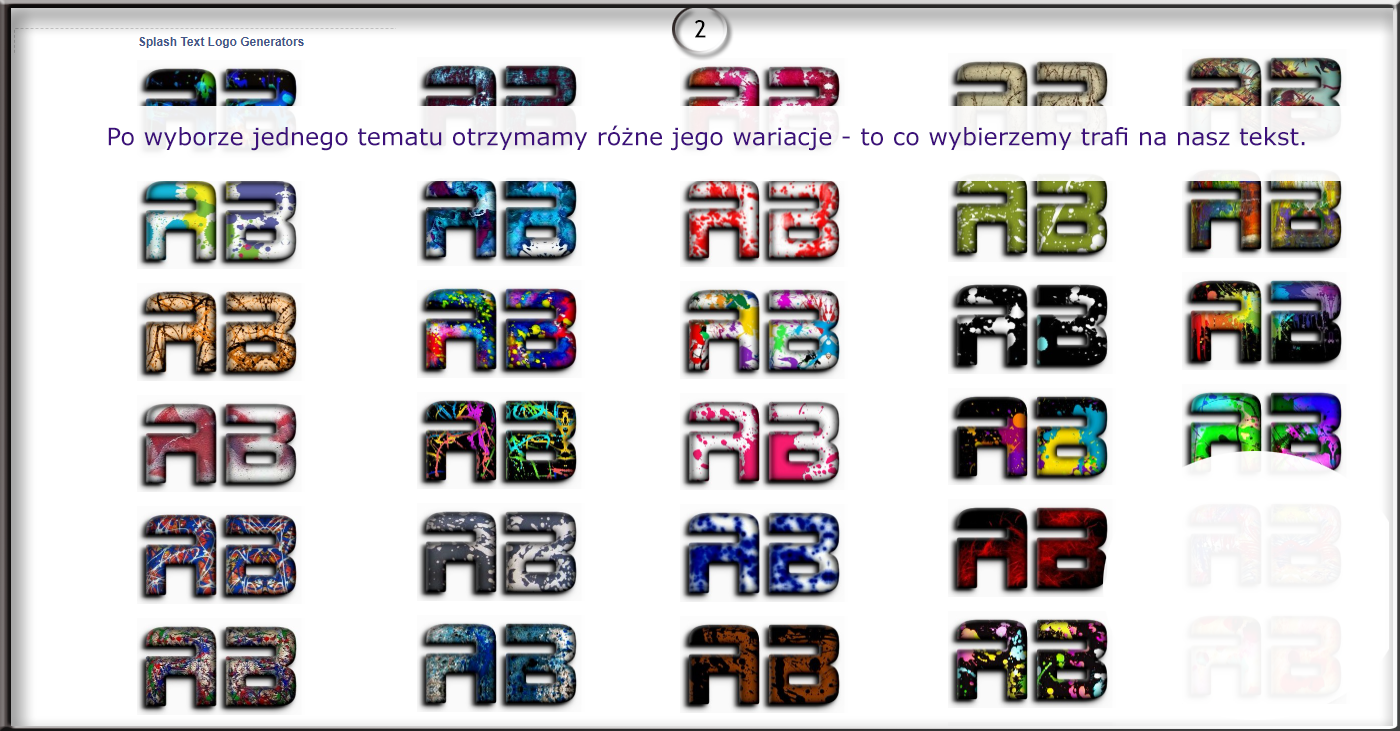The image size is (1400, 731).
Task: Select white AB logo with red splatter
Action: pyautogui.click(x=762, y=222)
